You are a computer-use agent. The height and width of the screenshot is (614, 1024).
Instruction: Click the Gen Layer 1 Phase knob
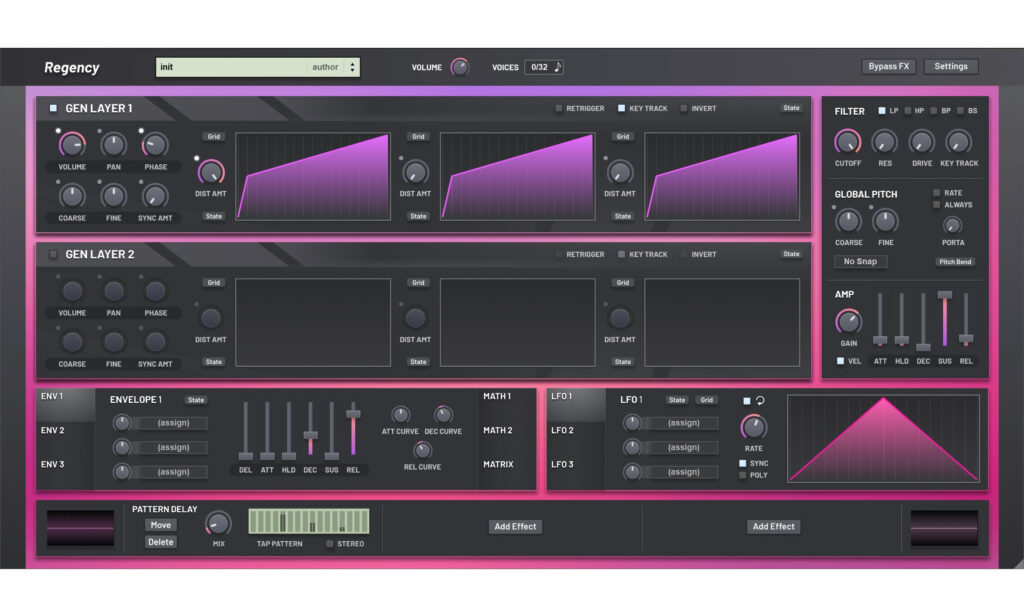coord(155,145)
